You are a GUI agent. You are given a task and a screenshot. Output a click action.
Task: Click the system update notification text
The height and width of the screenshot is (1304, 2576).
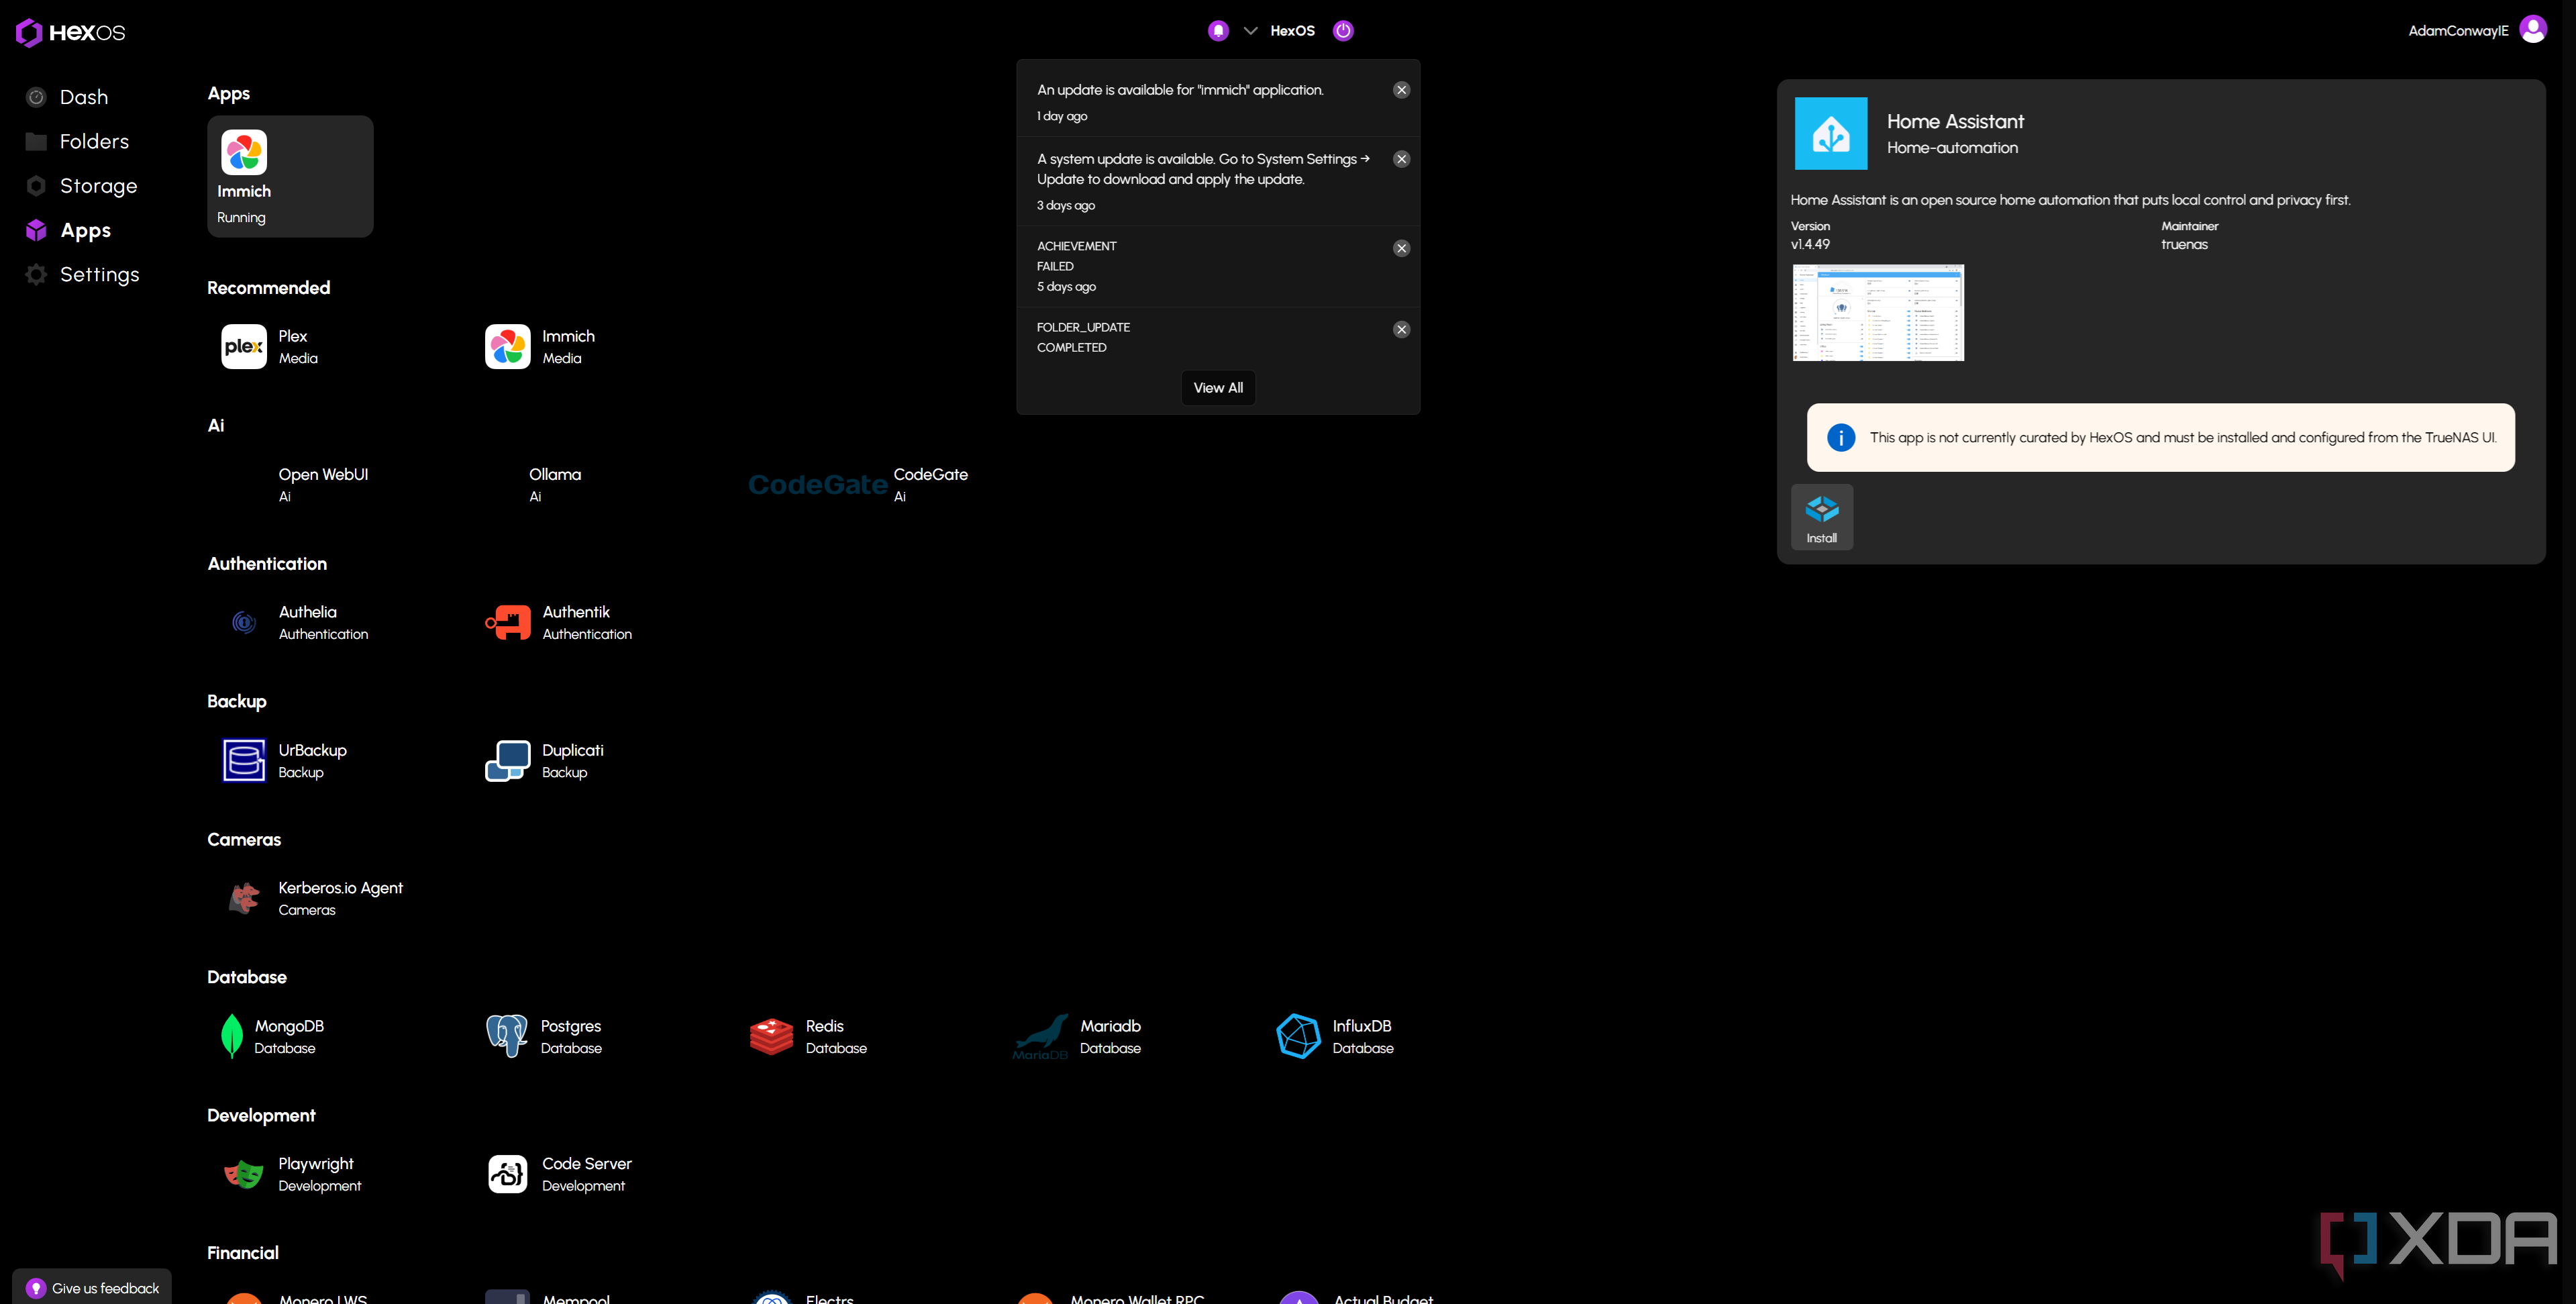[1203, 169]
